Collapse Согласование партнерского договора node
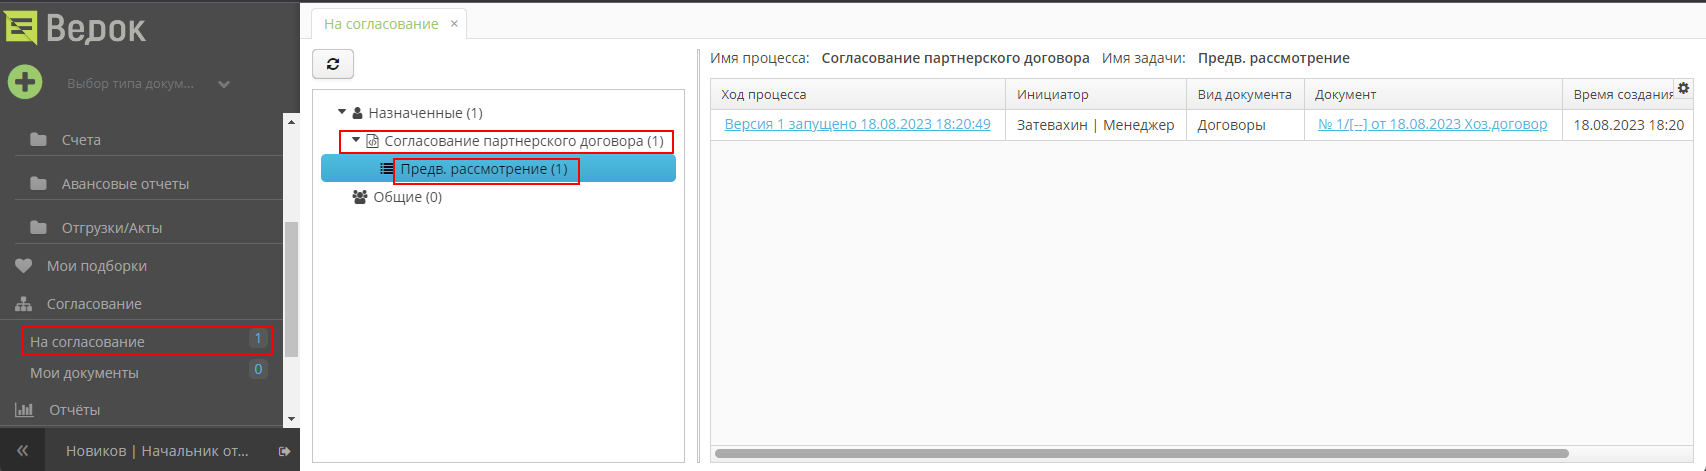 (356, 141)
